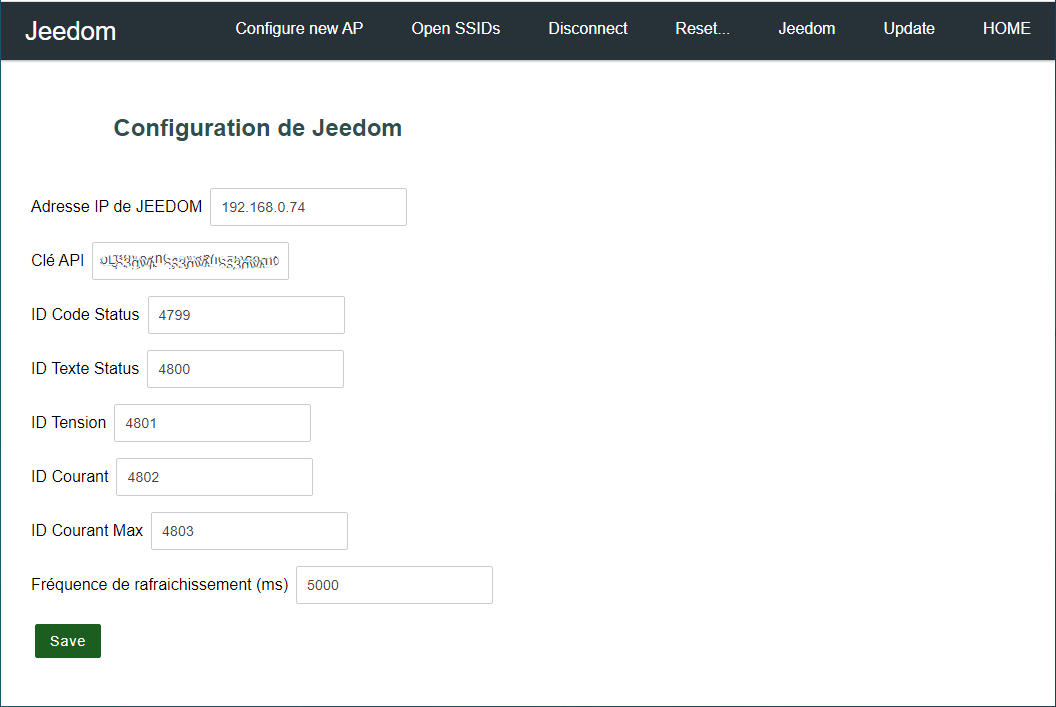Open the Open SSIDs menu item
The width and height of the screenshot is (1056, 707).
point(456,28)
